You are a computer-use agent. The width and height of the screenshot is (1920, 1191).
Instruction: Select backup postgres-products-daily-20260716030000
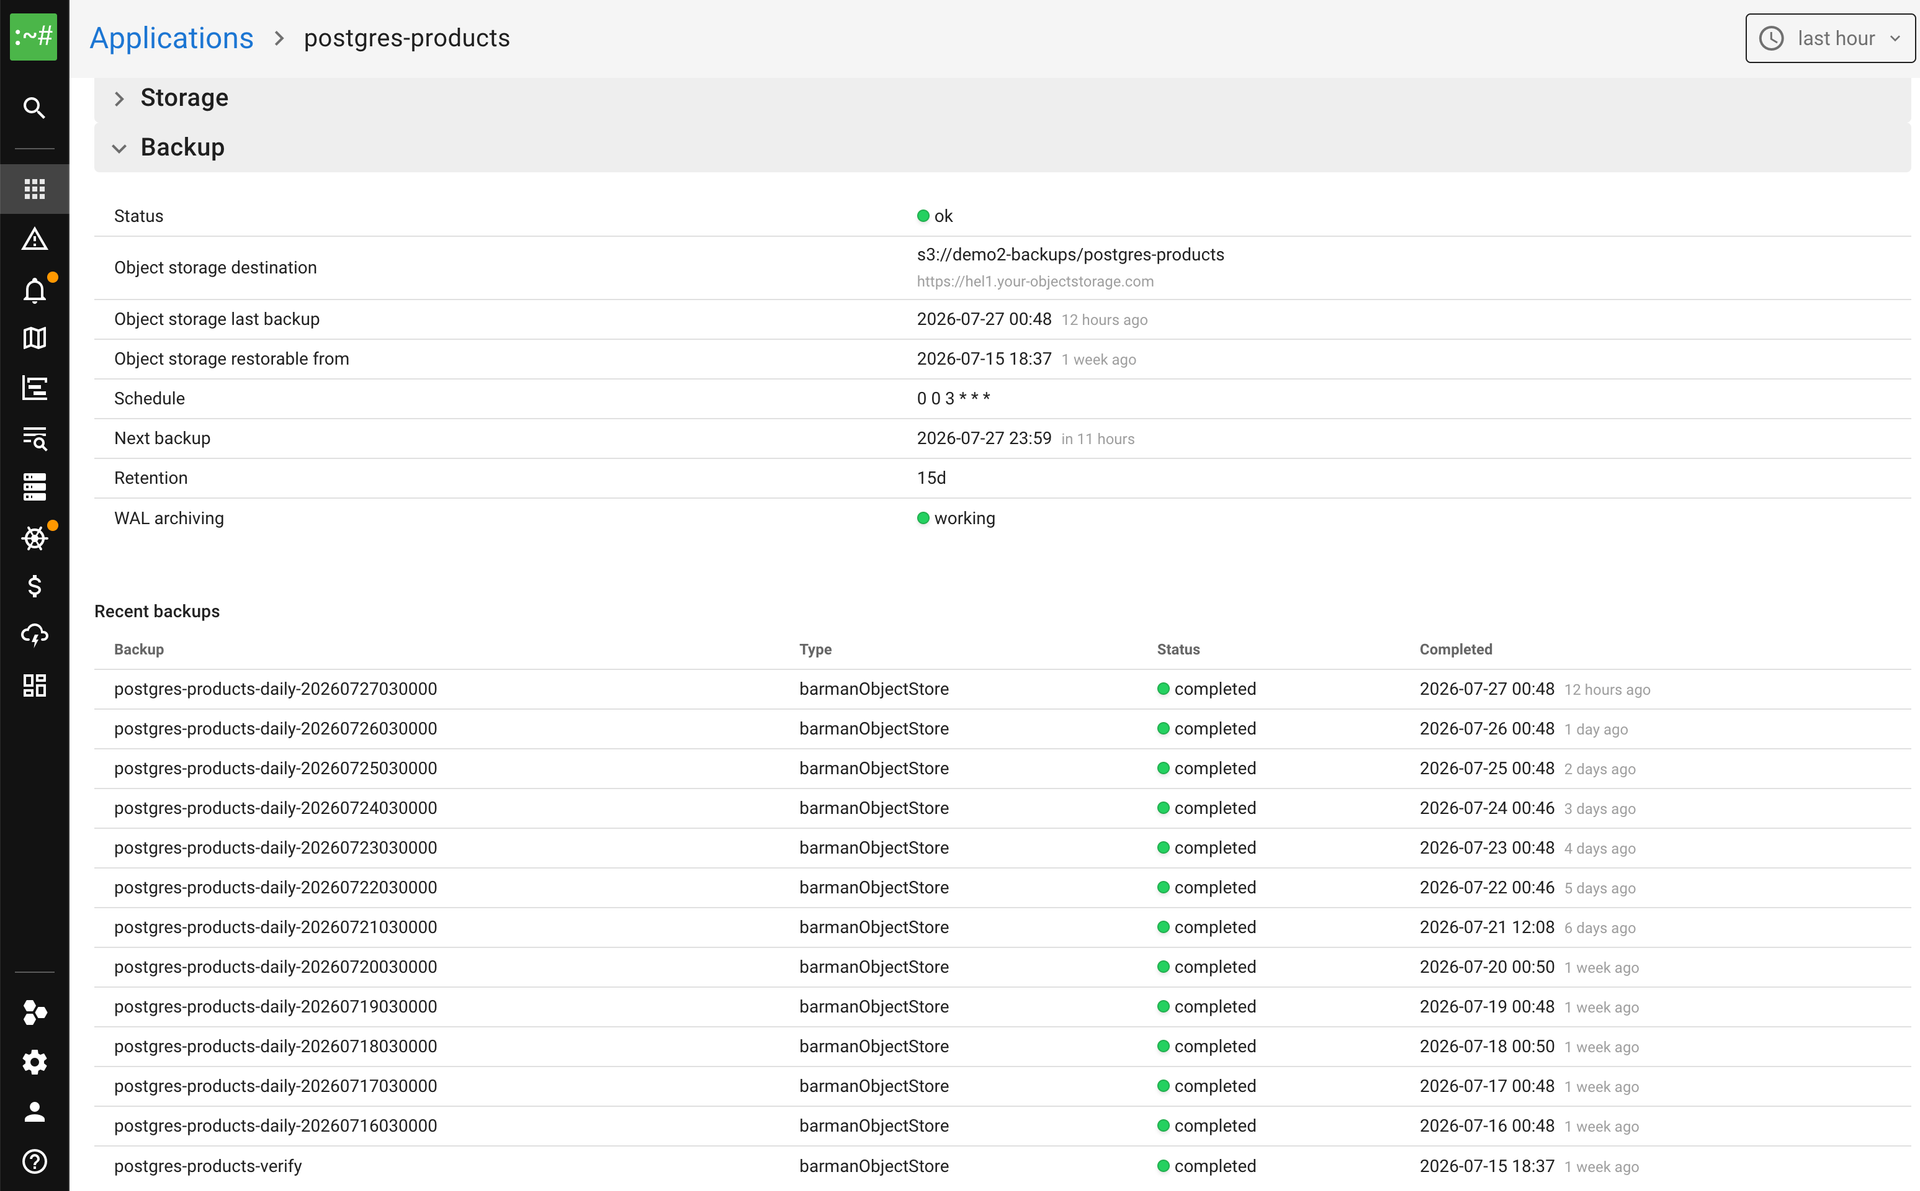pyautogui.click(x=275, y=1126)
